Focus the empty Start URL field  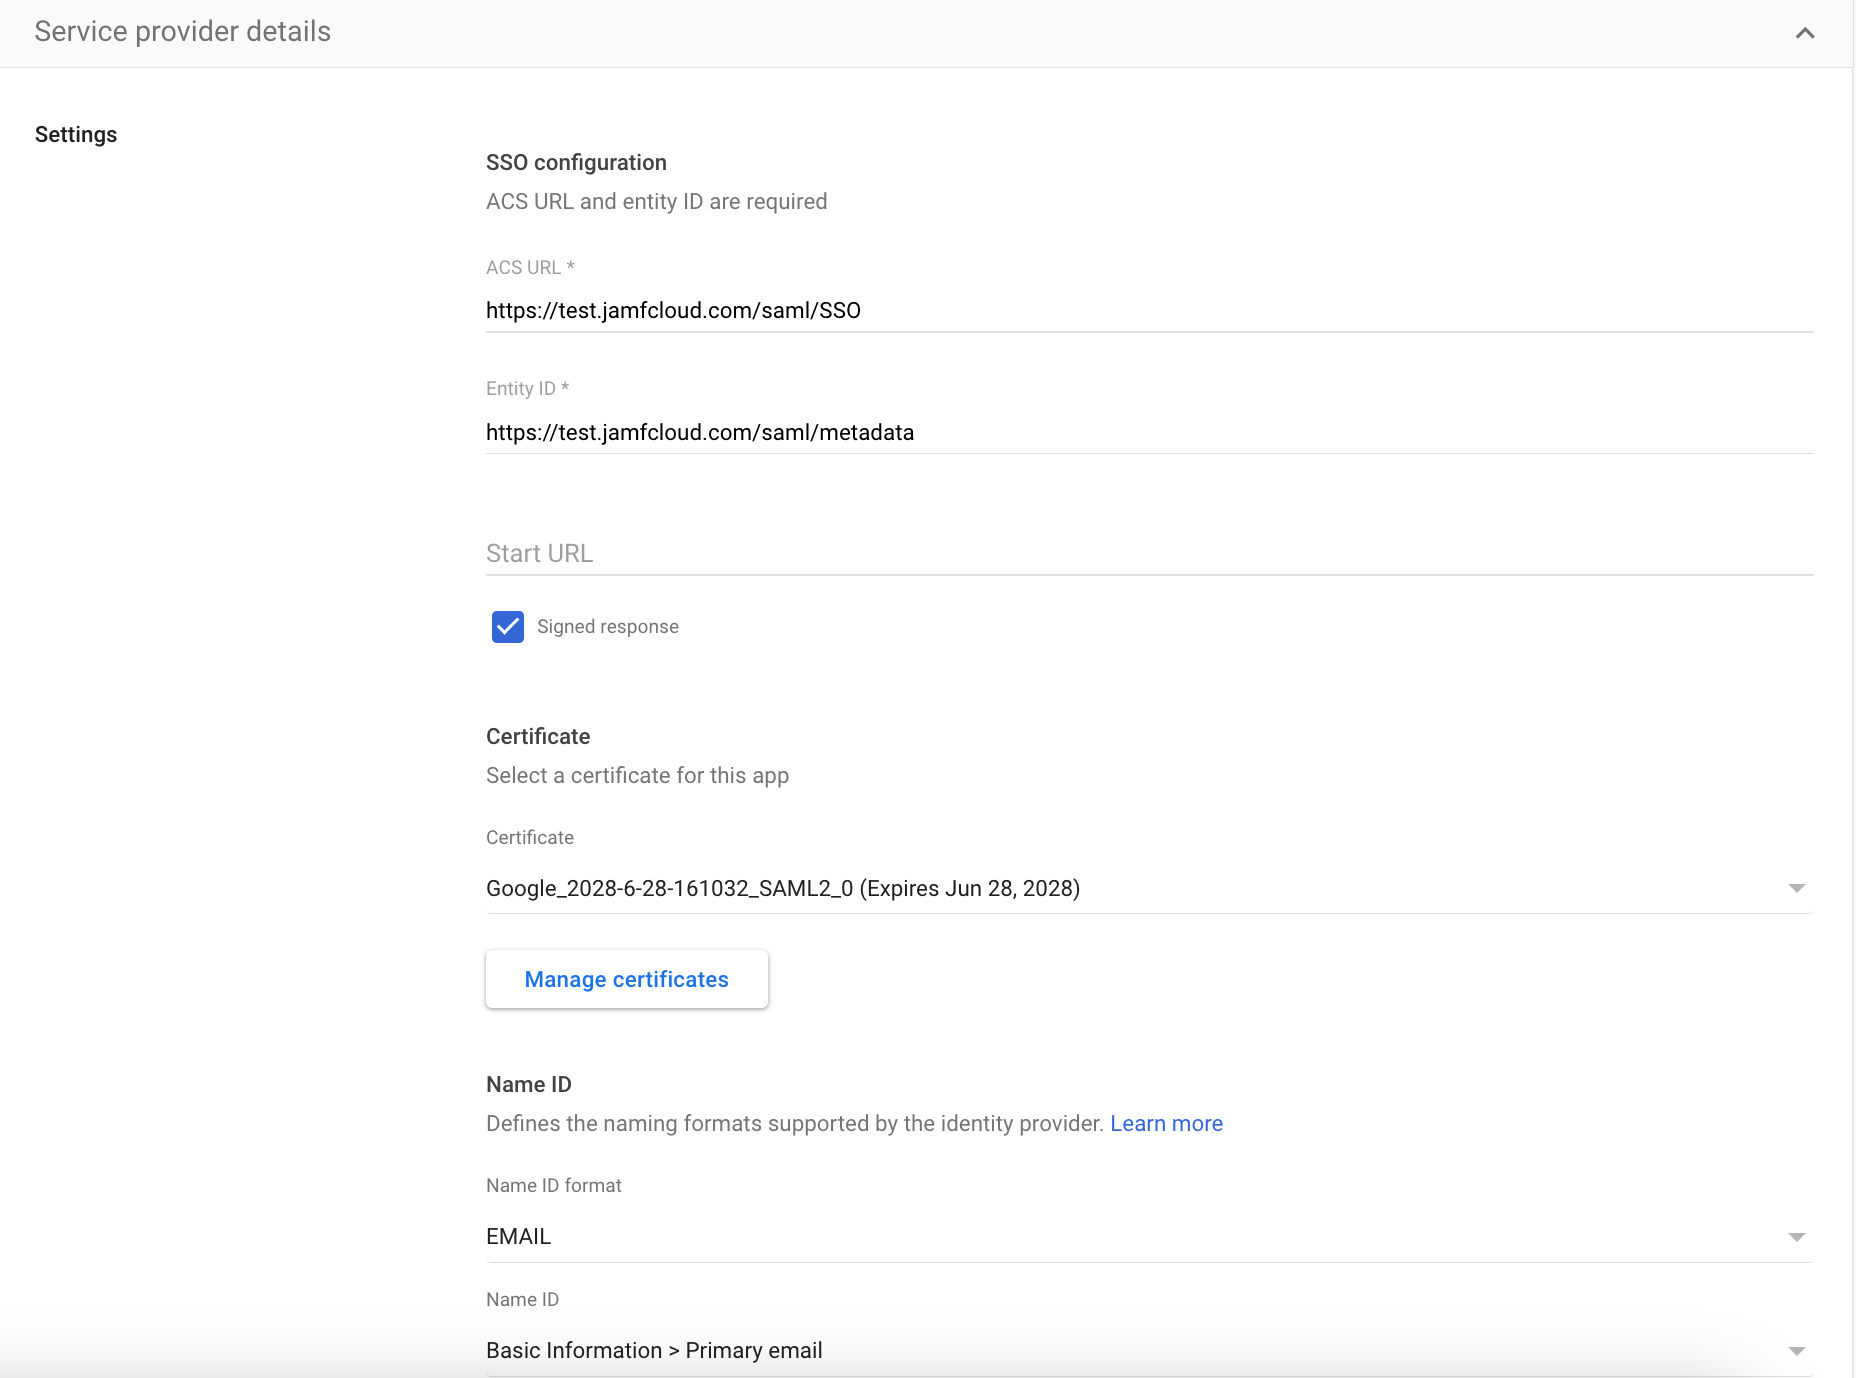pyautogui.click(x=1148, y=553)
